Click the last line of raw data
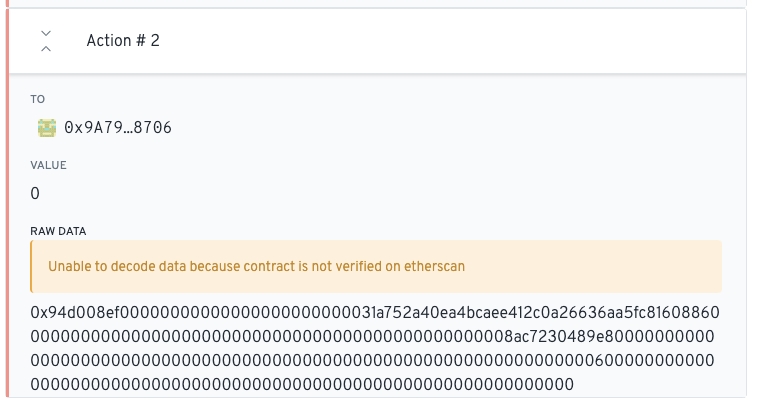Image resolution: width=759 pixels, height=406 pixels. (x=302, y=384)
